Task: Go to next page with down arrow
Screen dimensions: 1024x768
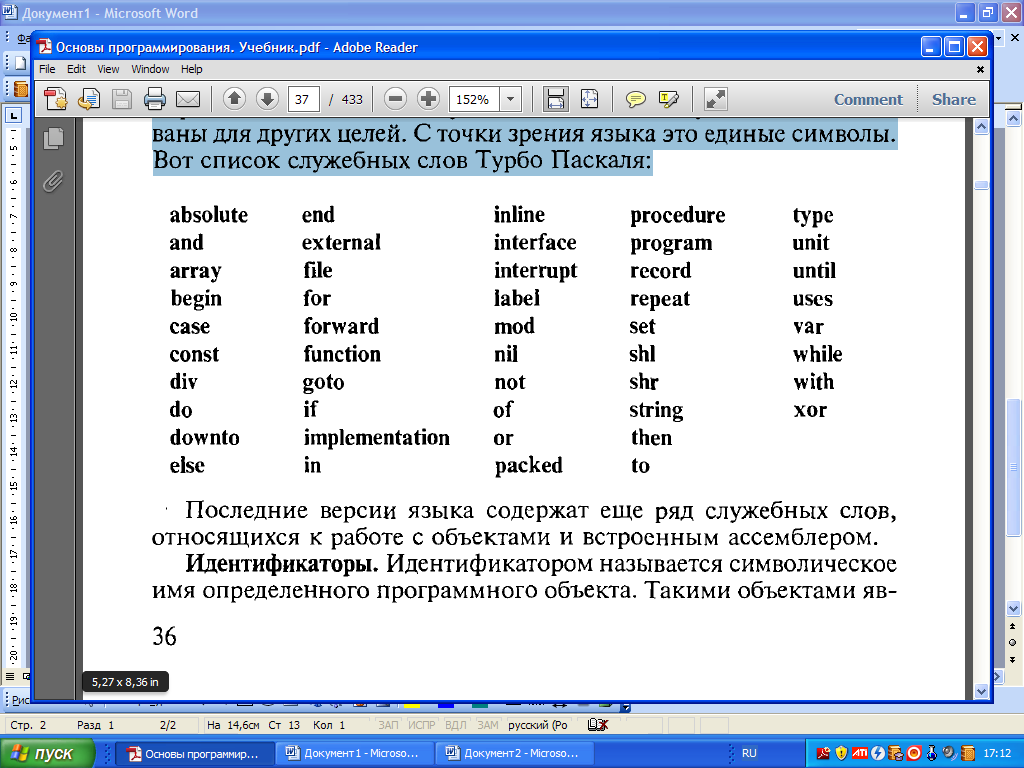Action: (266, 99)
